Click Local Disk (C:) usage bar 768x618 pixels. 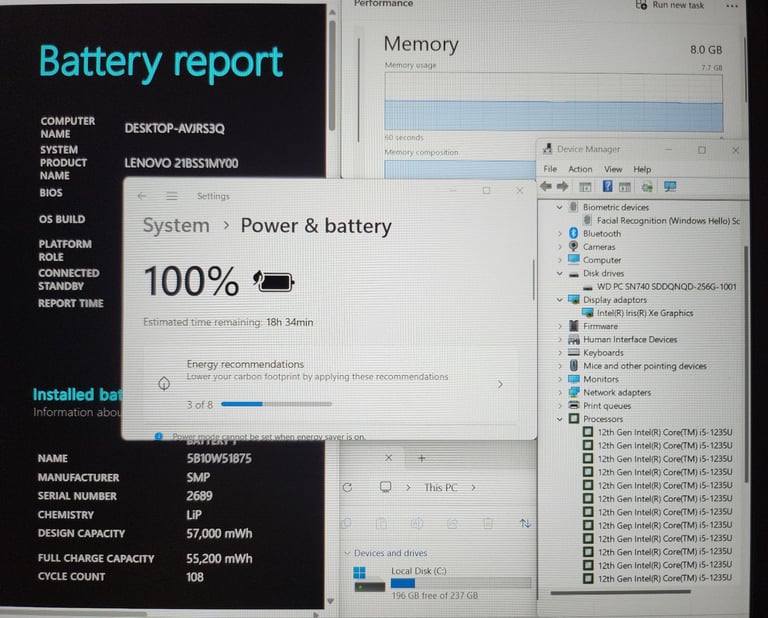(461, 583)
